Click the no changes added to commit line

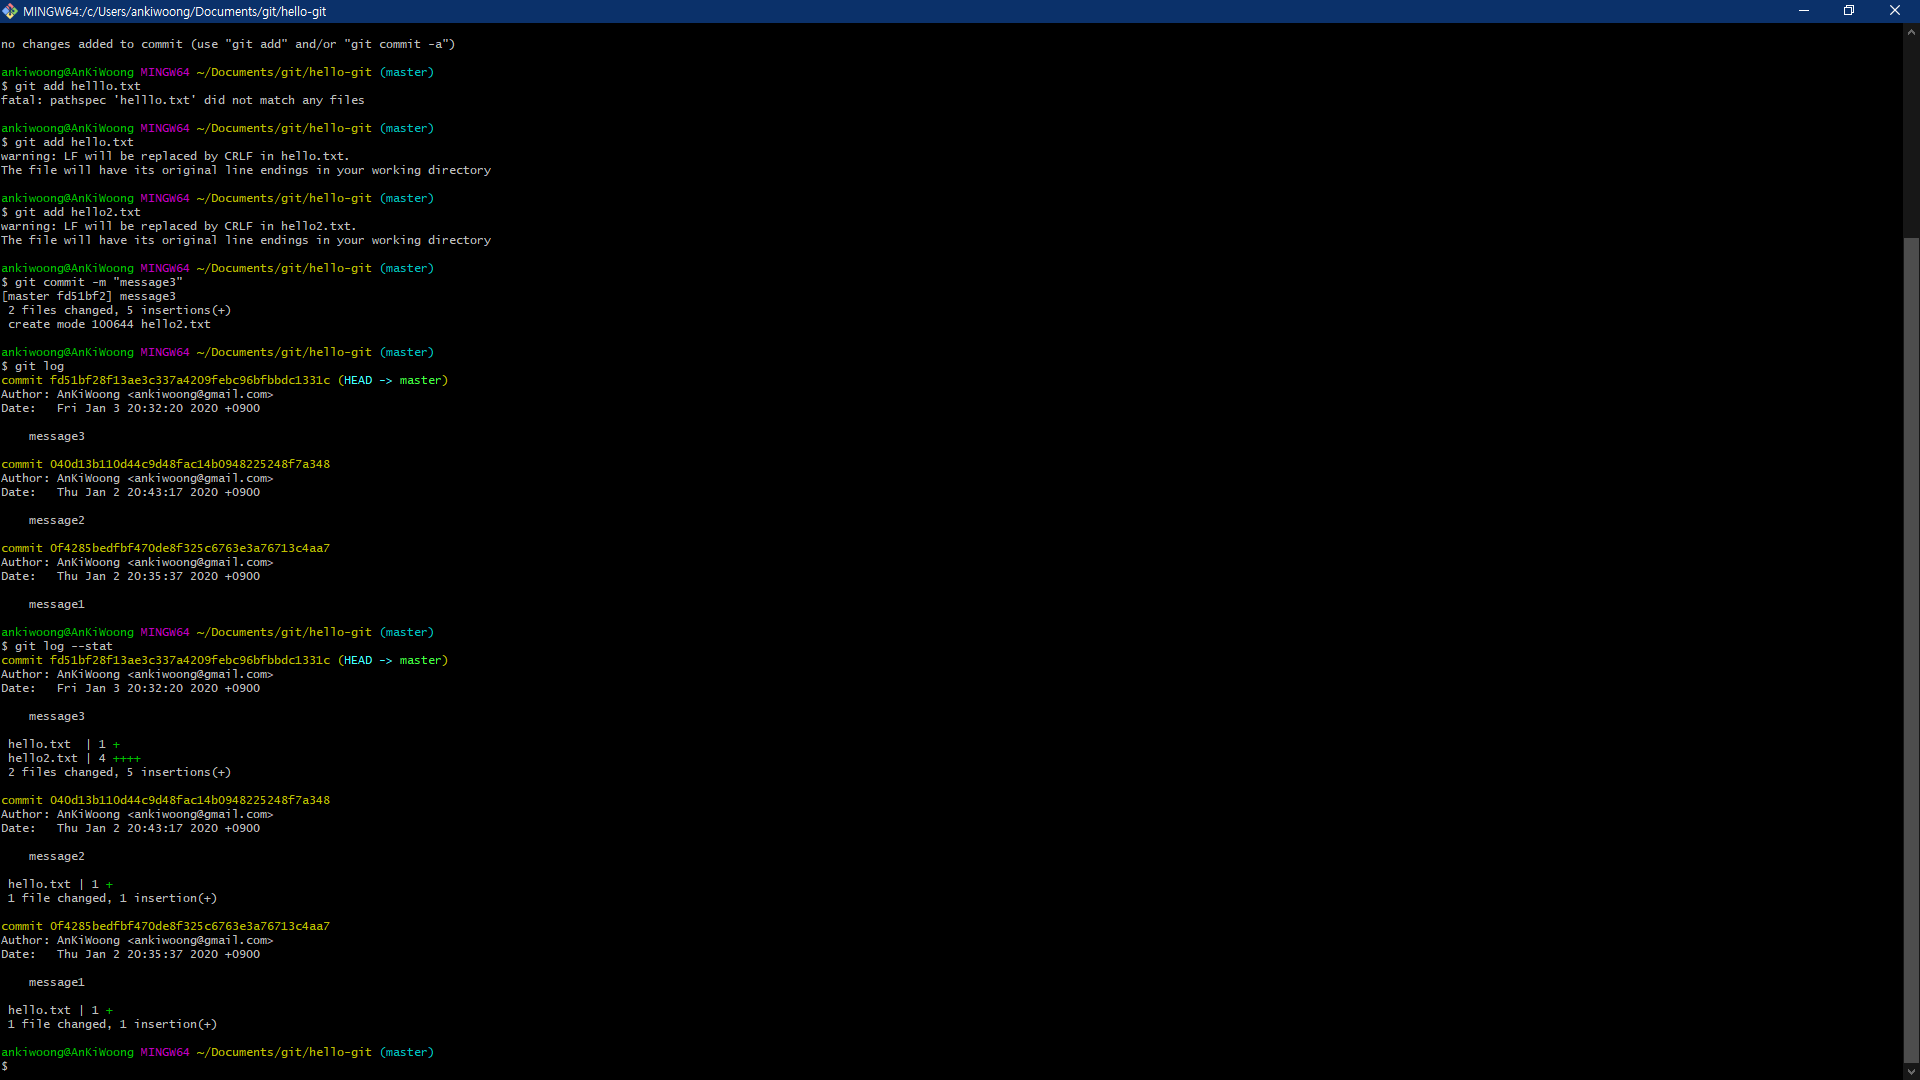click(228, 44)
